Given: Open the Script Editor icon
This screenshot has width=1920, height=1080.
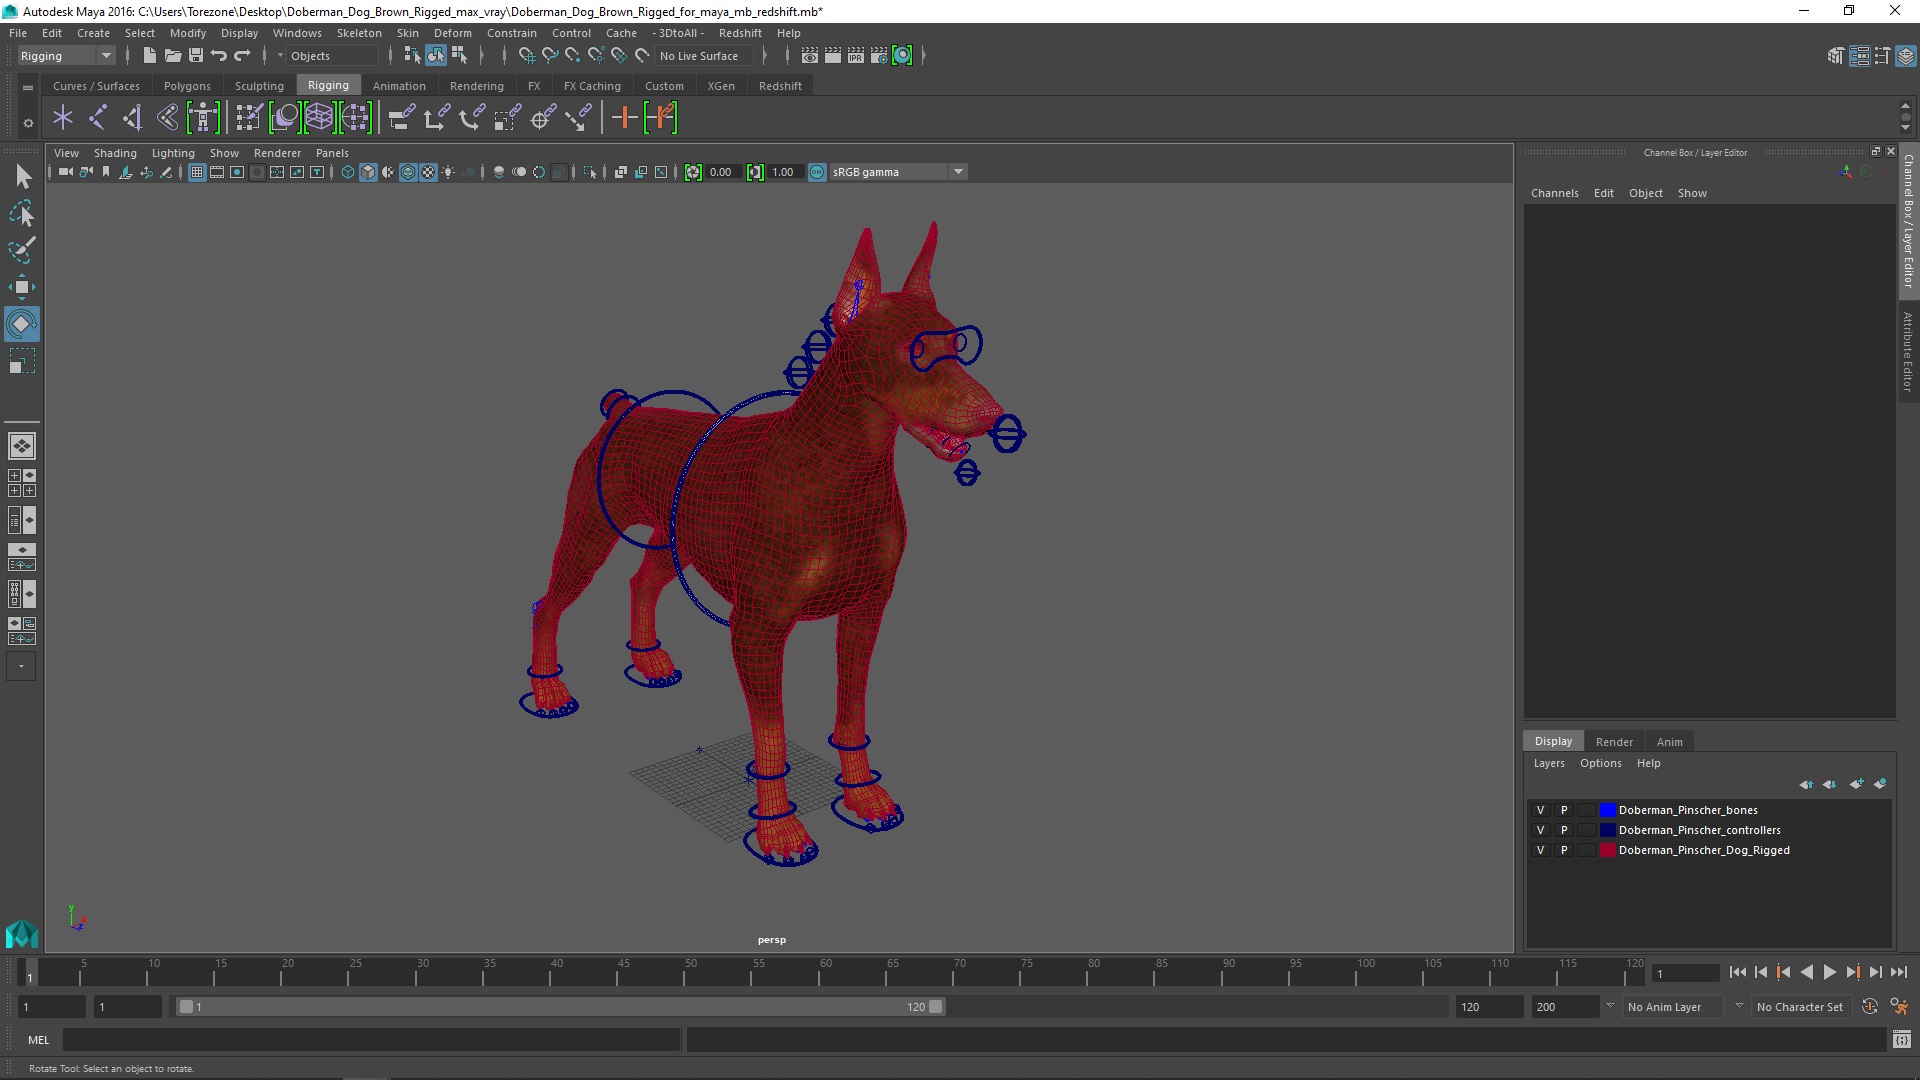Looking at the screenshot, I should point(1902,1040).
